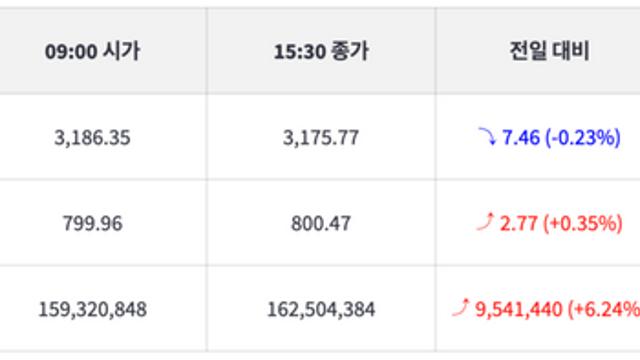This screenshot has height=360, width=640.
Task: Click the change value 9,541,440 (+6.24%)
Action: (x=558, y=309)
